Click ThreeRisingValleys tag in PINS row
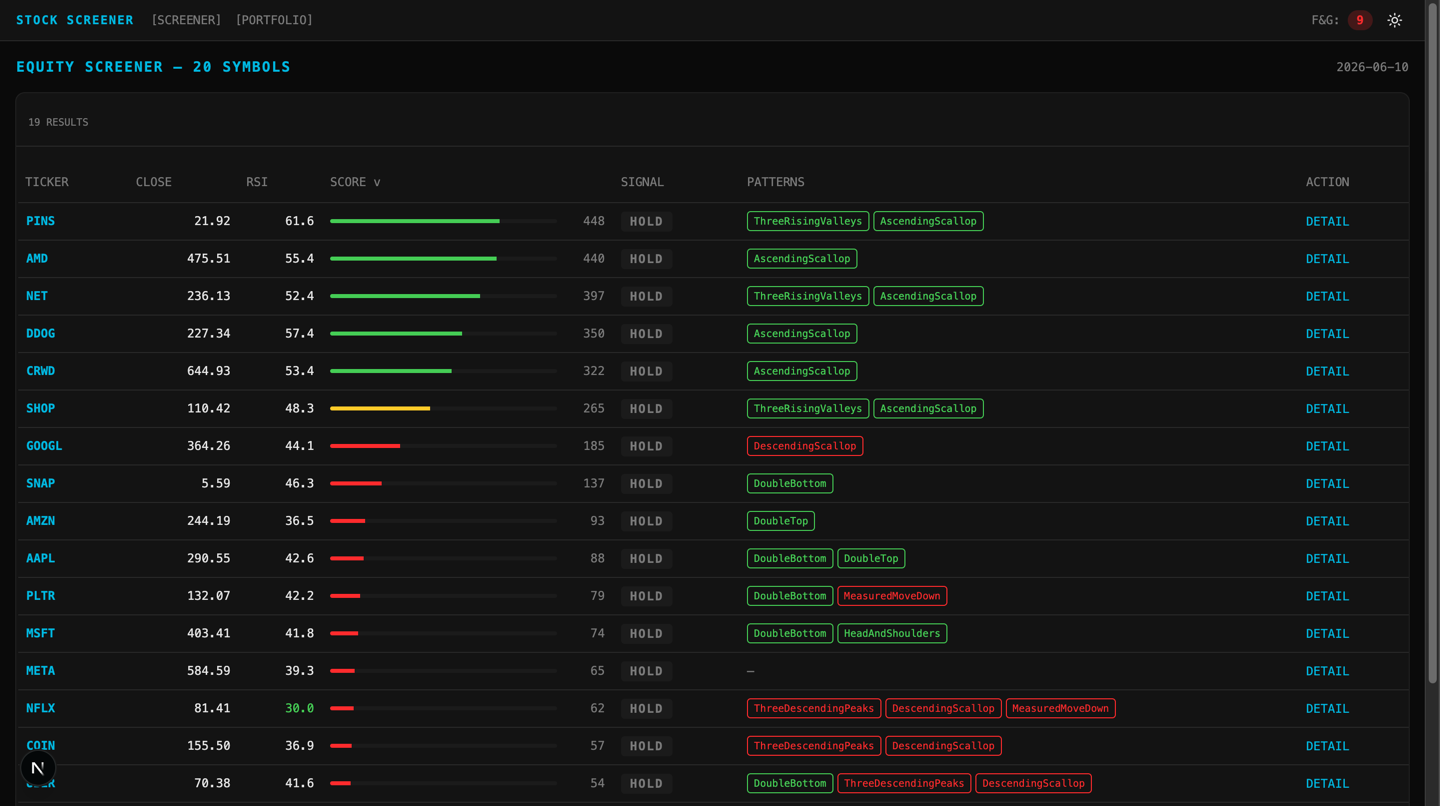Viewport: 1440px width, 806px height. click(x=808, y=221)
